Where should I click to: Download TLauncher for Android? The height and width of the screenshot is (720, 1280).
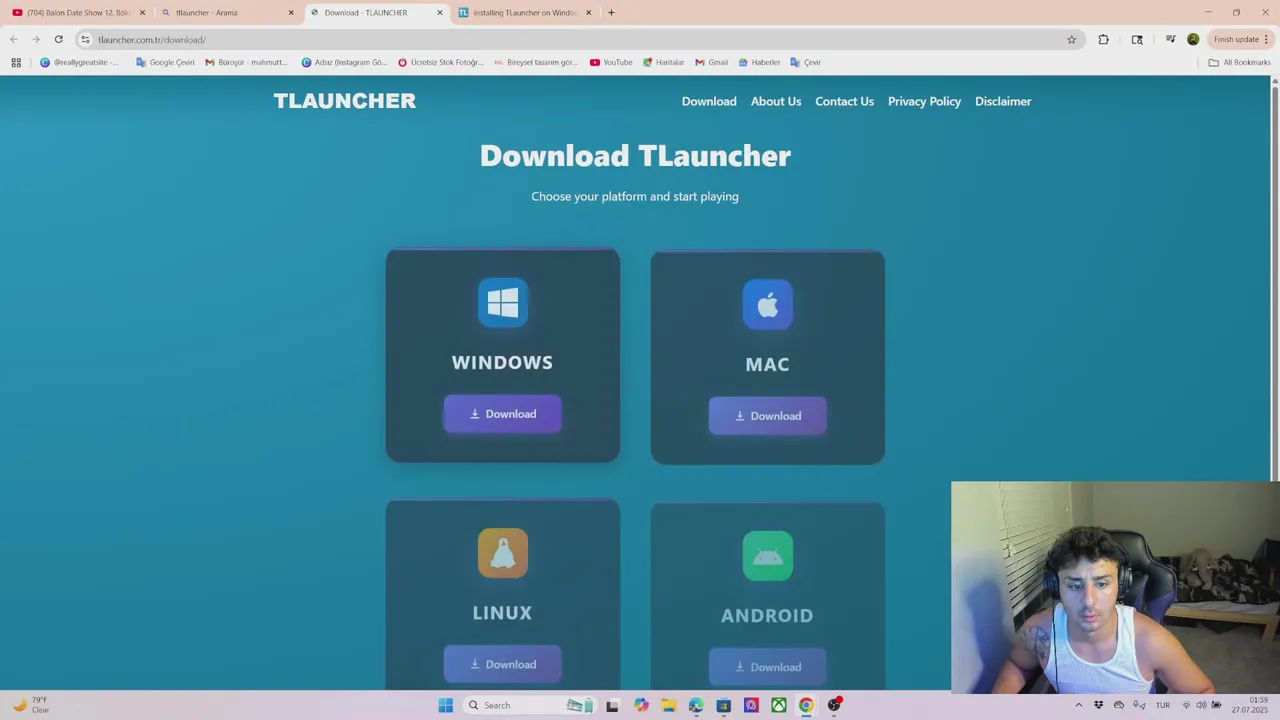coord(767,667)
